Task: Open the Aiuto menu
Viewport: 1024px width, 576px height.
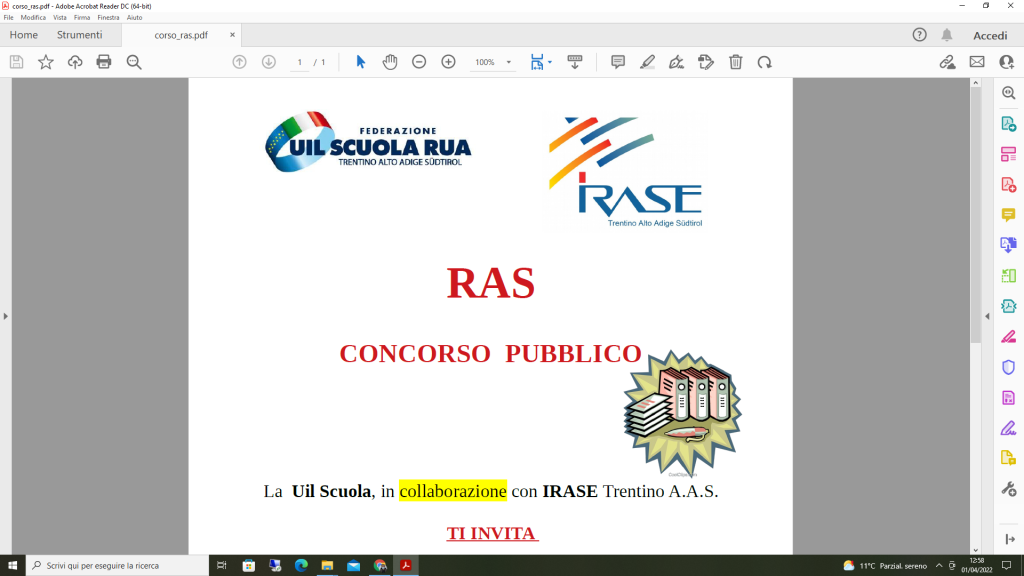Action: coord(135,18)
